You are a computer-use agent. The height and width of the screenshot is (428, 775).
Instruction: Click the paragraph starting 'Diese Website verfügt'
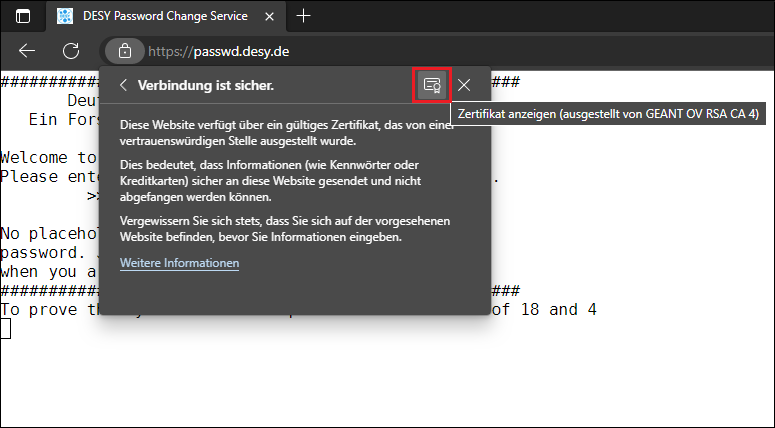tap(286, 133)
